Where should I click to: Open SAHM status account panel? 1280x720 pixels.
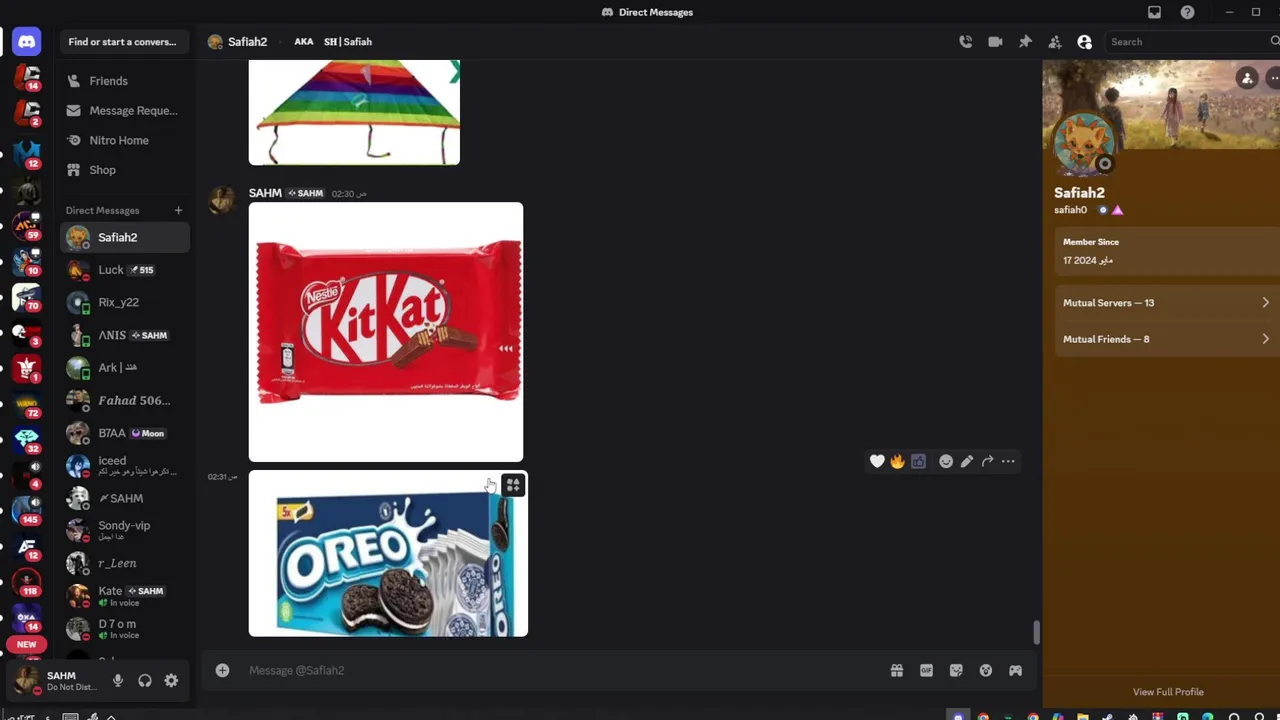(x=55, y=681)
